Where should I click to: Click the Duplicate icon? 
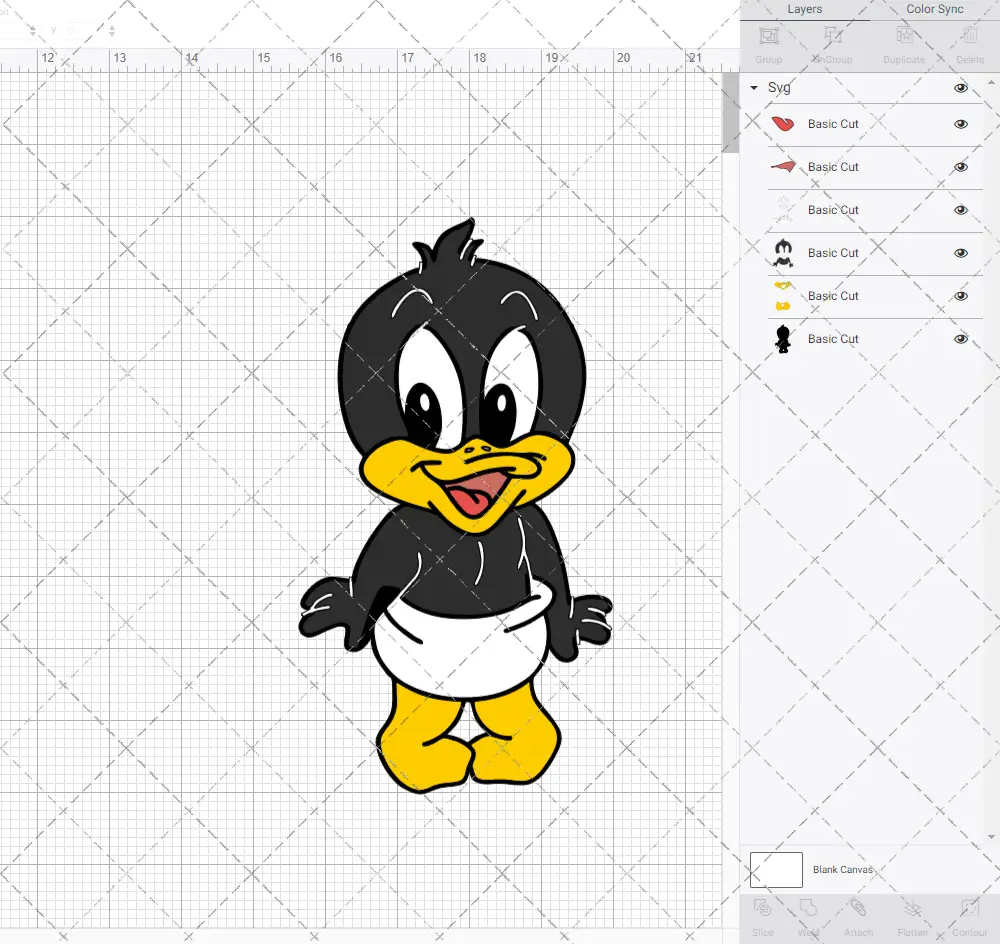pyautogui.click(x=904, y=36)
